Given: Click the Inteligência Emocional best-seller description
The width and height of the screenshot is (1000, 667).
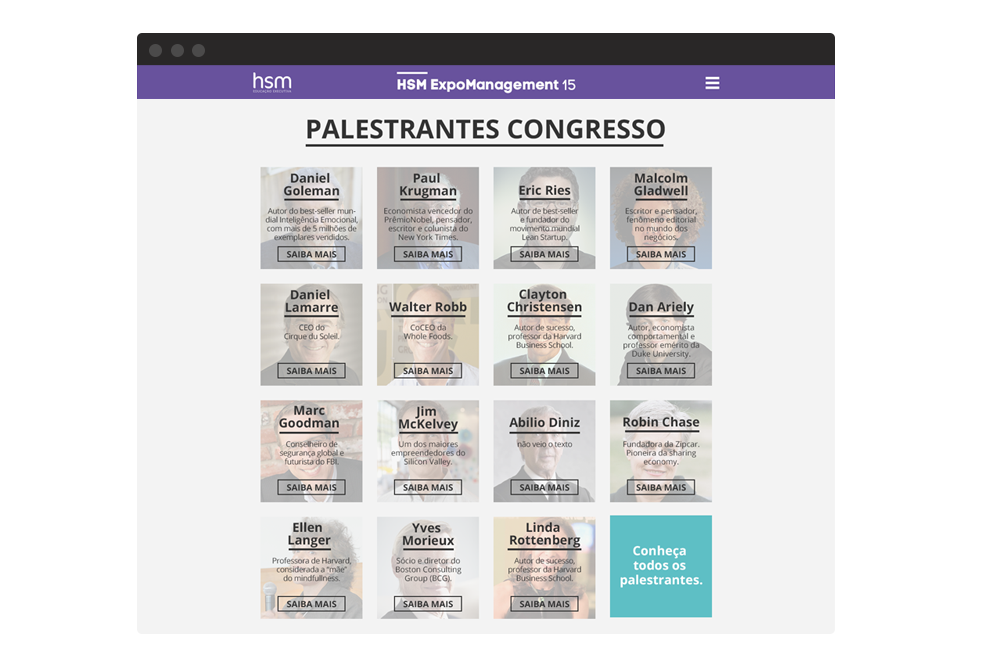Looking at the screenshot, I should pyautogui.click(x=311, y=224).
